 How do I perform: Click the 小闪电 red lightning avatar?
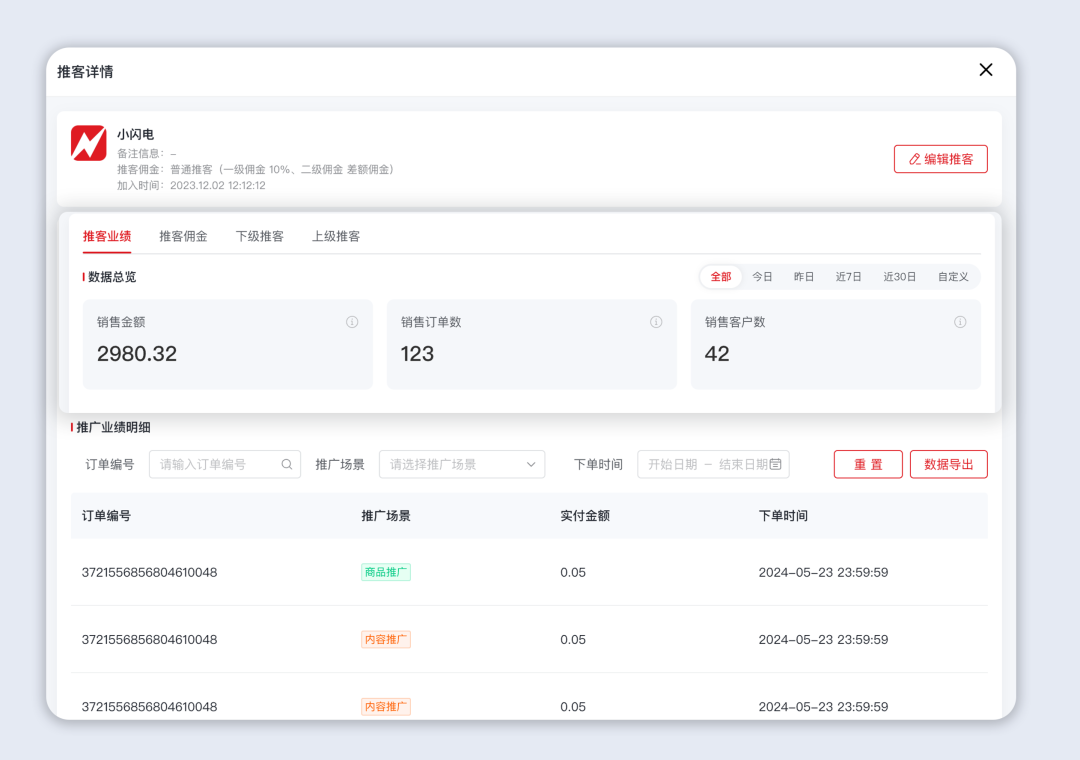click(88, 143)
